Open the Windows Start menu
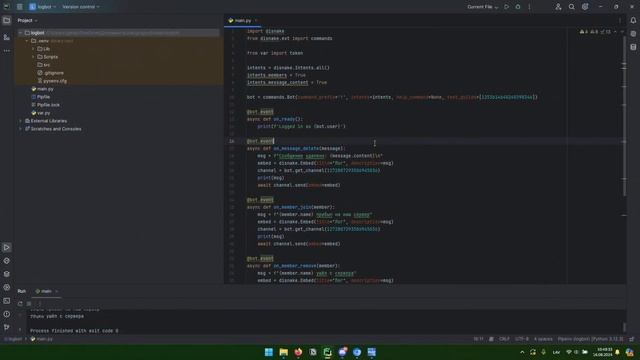Viewport: 640px width, 360px height. pos(269,352)
